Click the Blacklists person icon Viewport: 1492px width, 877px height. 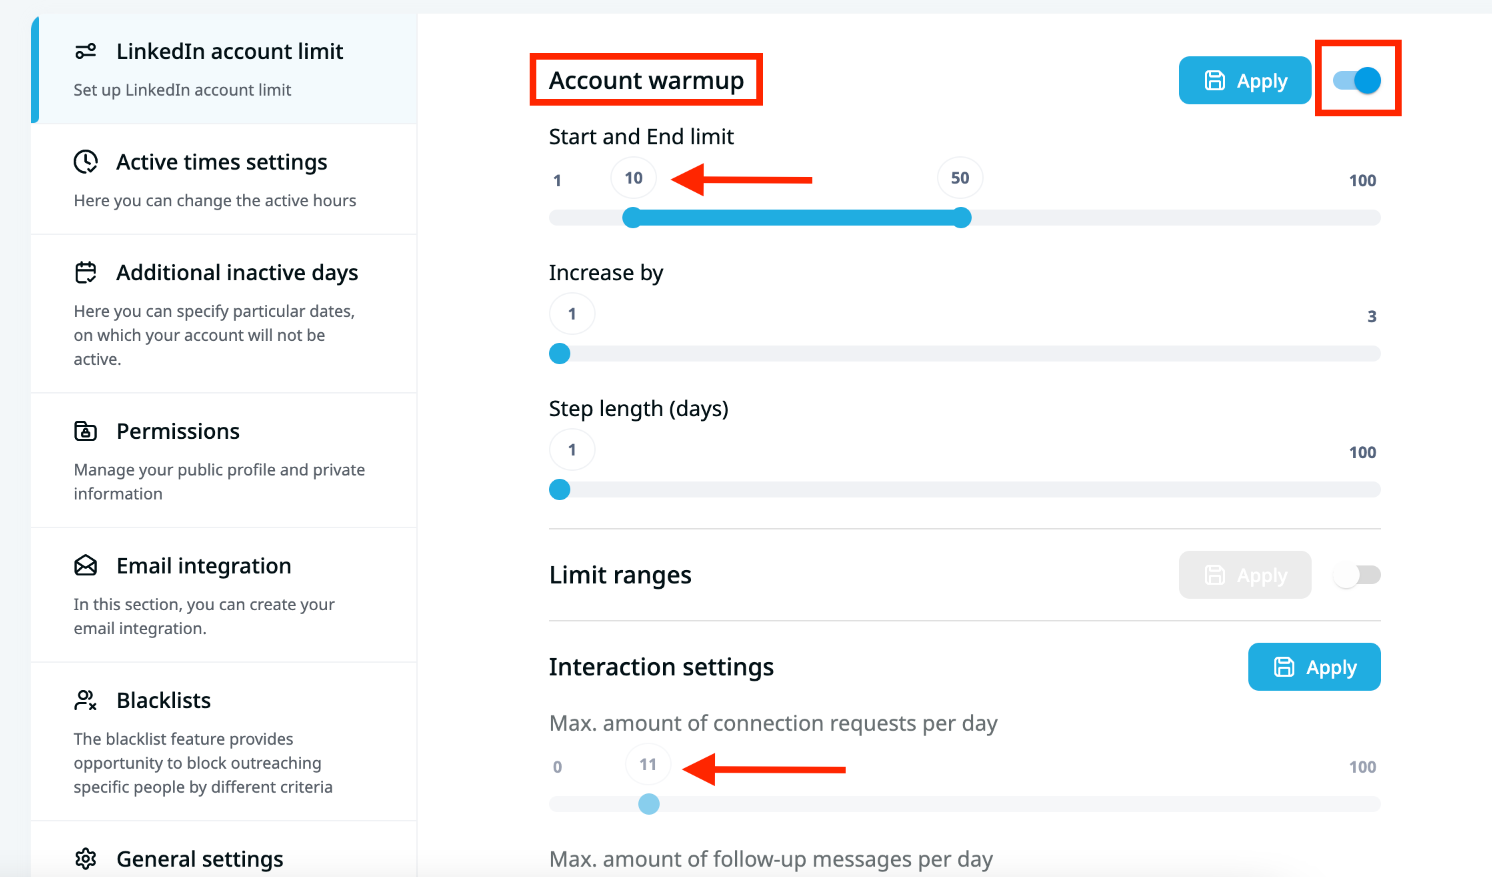tap(86, 700)
